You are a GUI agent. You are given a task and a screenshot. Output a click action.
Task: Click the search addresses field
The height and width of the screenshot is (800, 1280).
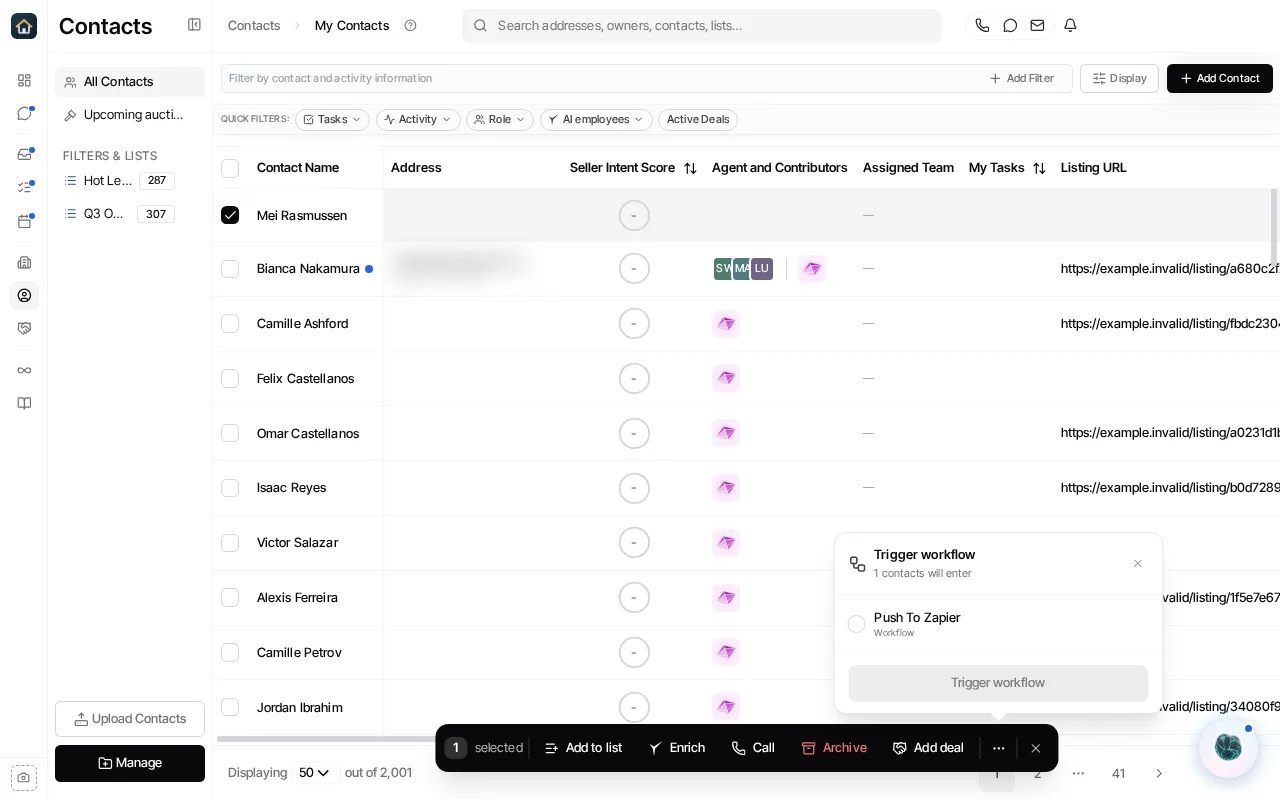tap(702, 26)
